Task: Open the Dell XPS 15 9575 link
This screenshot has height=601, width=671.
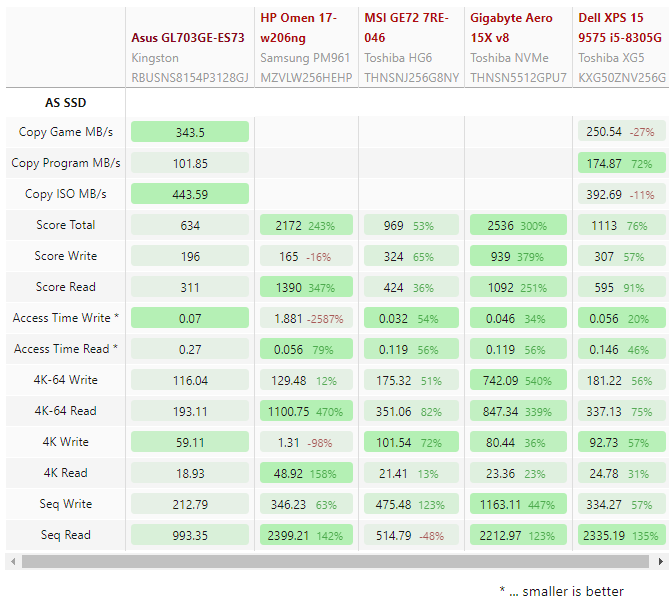Action: point(620,28)
